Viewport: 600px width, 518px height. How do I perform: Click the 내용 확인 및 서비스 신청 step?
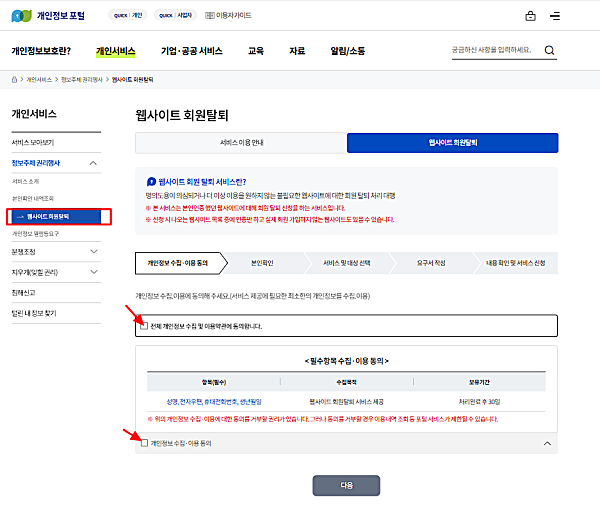[515, 263]
